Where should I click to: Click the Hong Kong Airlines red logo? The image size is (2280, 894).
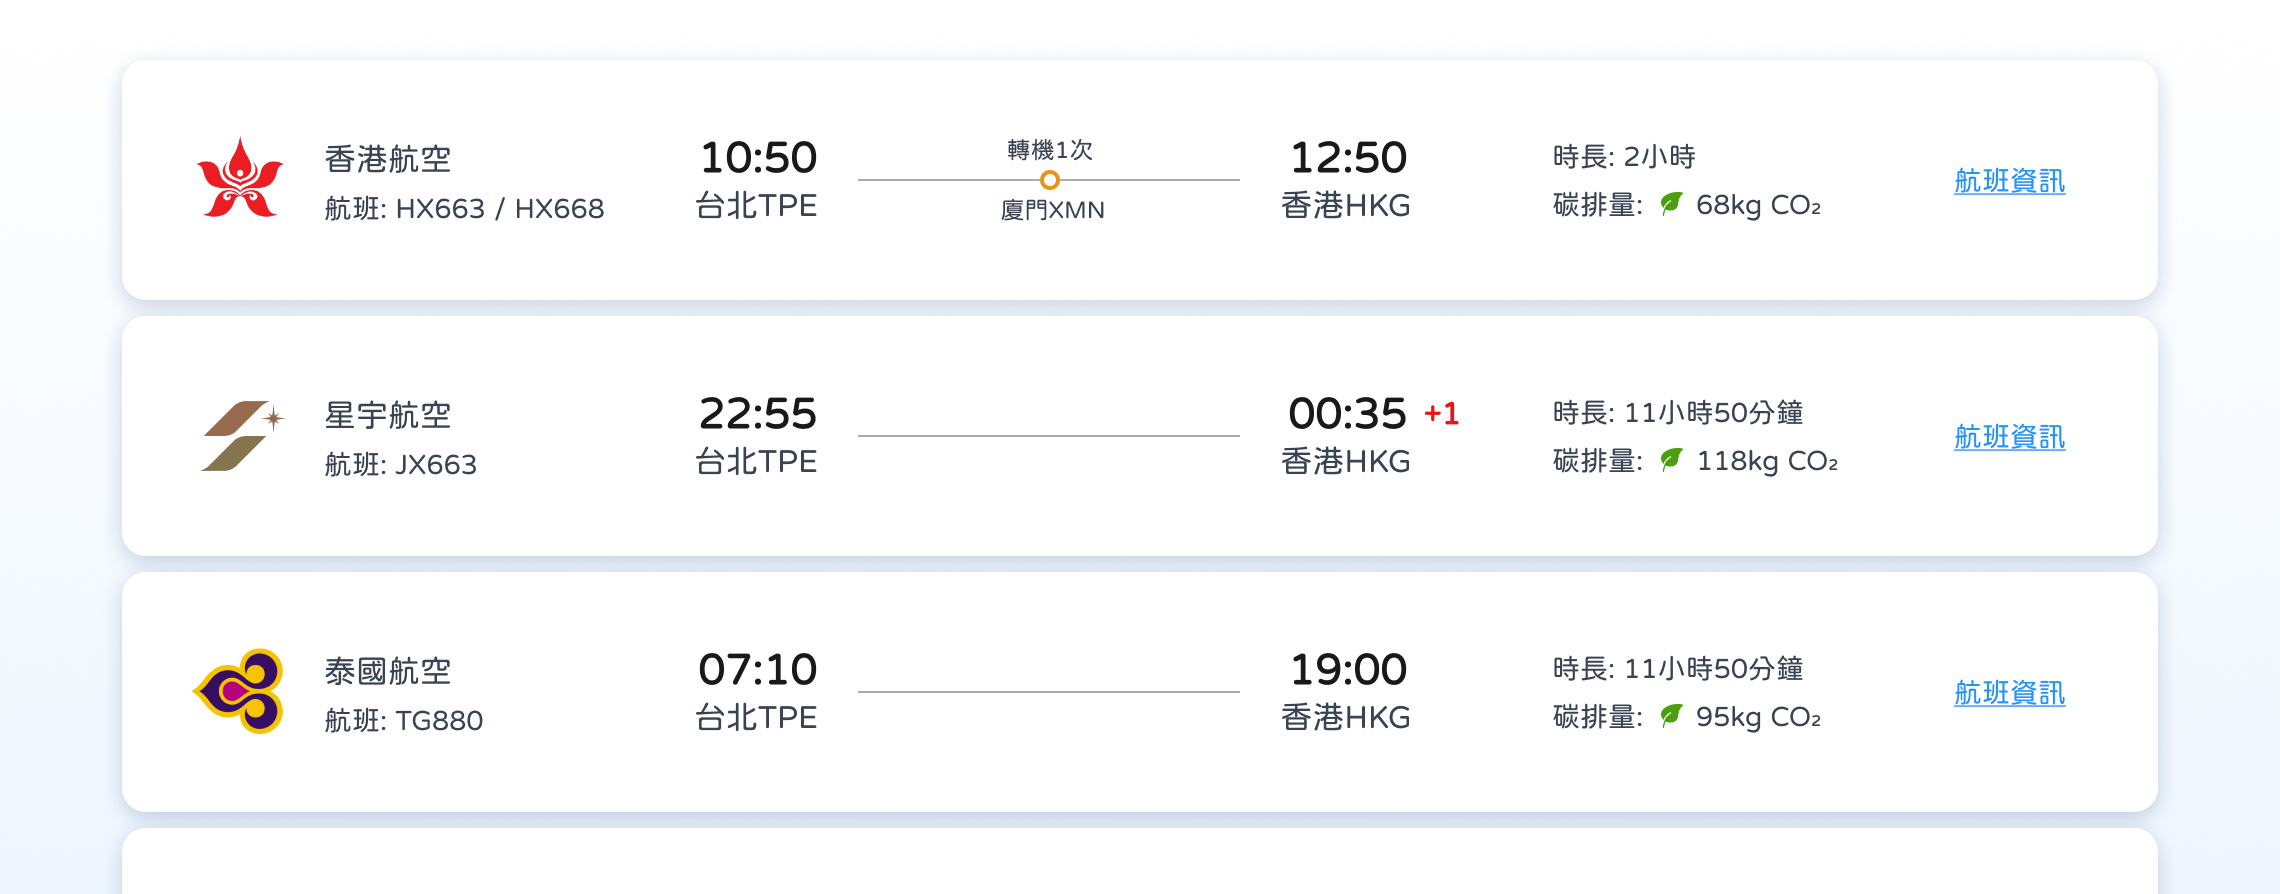tap(240, 179)
